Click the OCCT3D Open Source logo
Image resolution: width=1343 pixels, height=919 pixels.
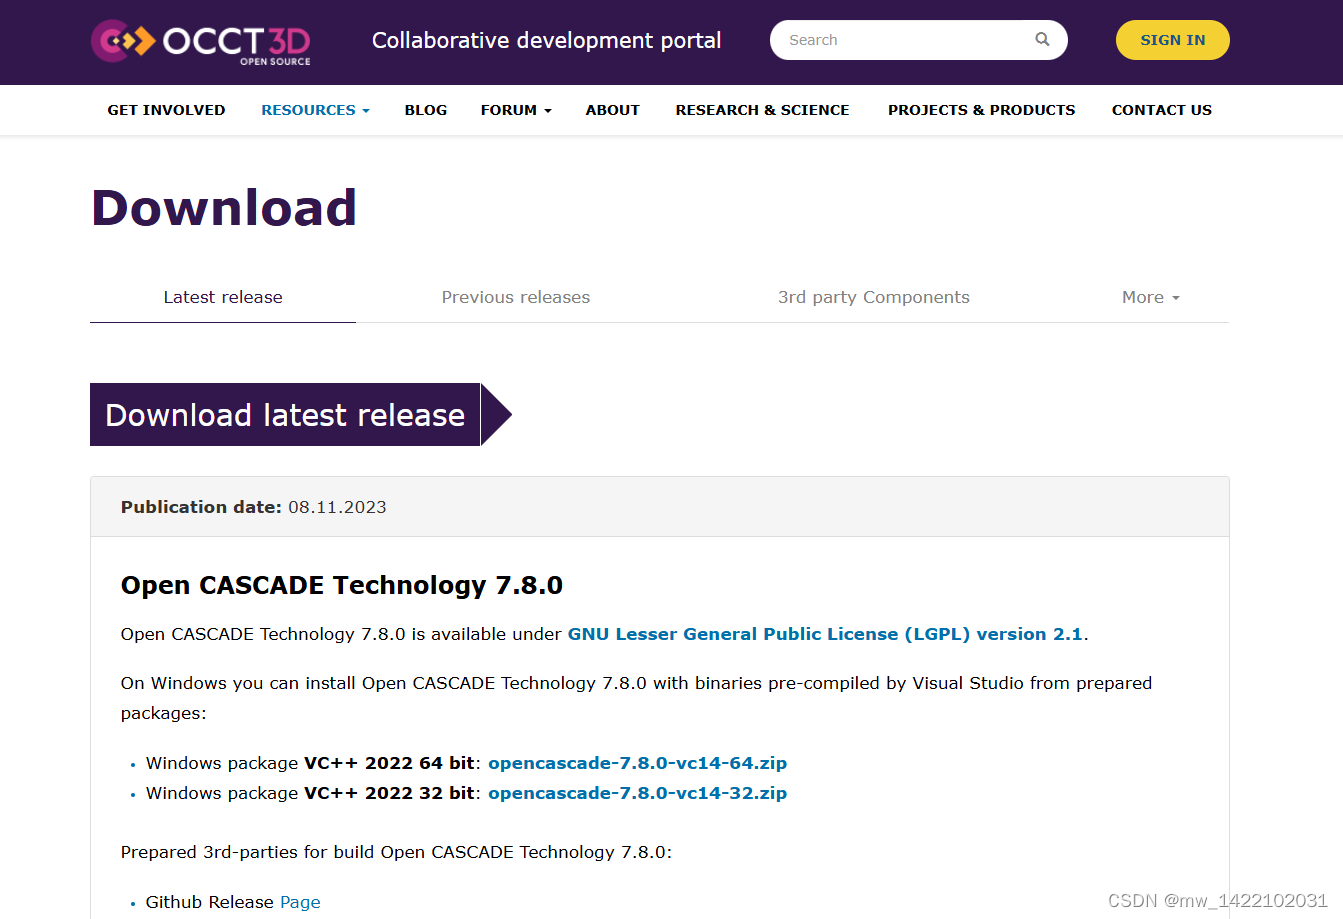coord(201,42)
